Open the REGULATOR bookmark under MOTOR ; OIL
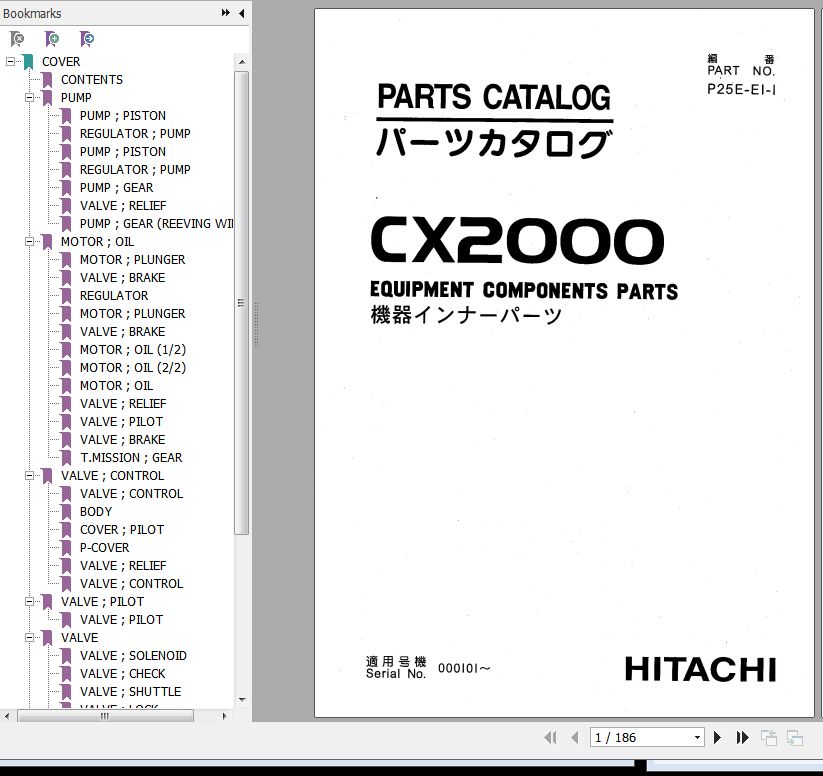This screenshot has height=776, width=823. [114, 296]
